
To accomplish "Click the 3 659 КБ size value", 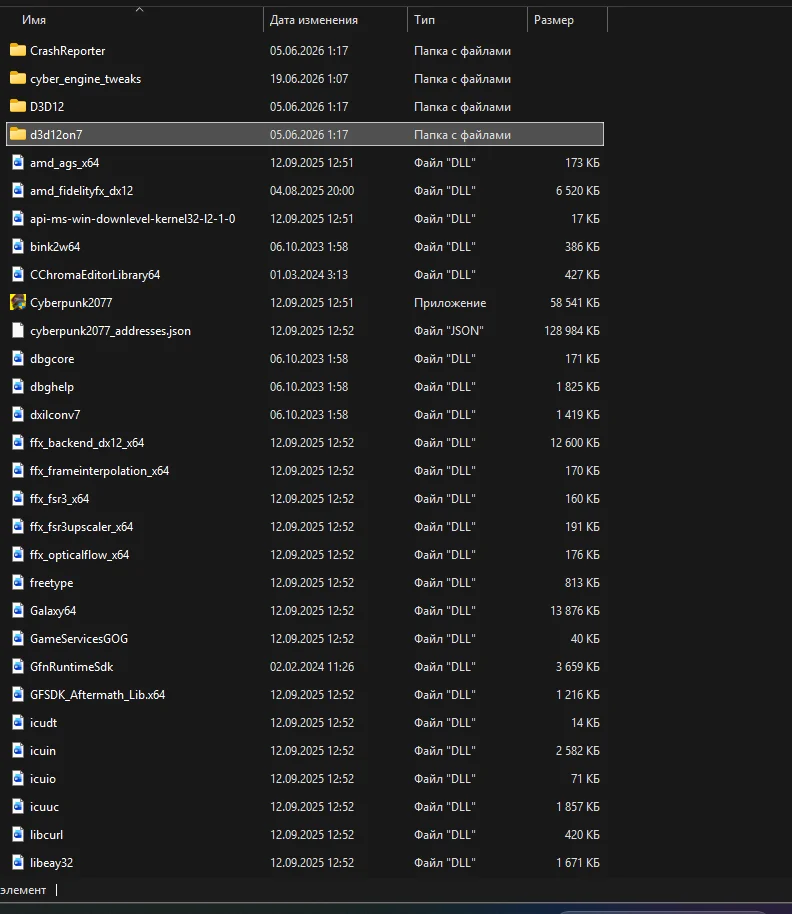I will (x=578, y=666).
